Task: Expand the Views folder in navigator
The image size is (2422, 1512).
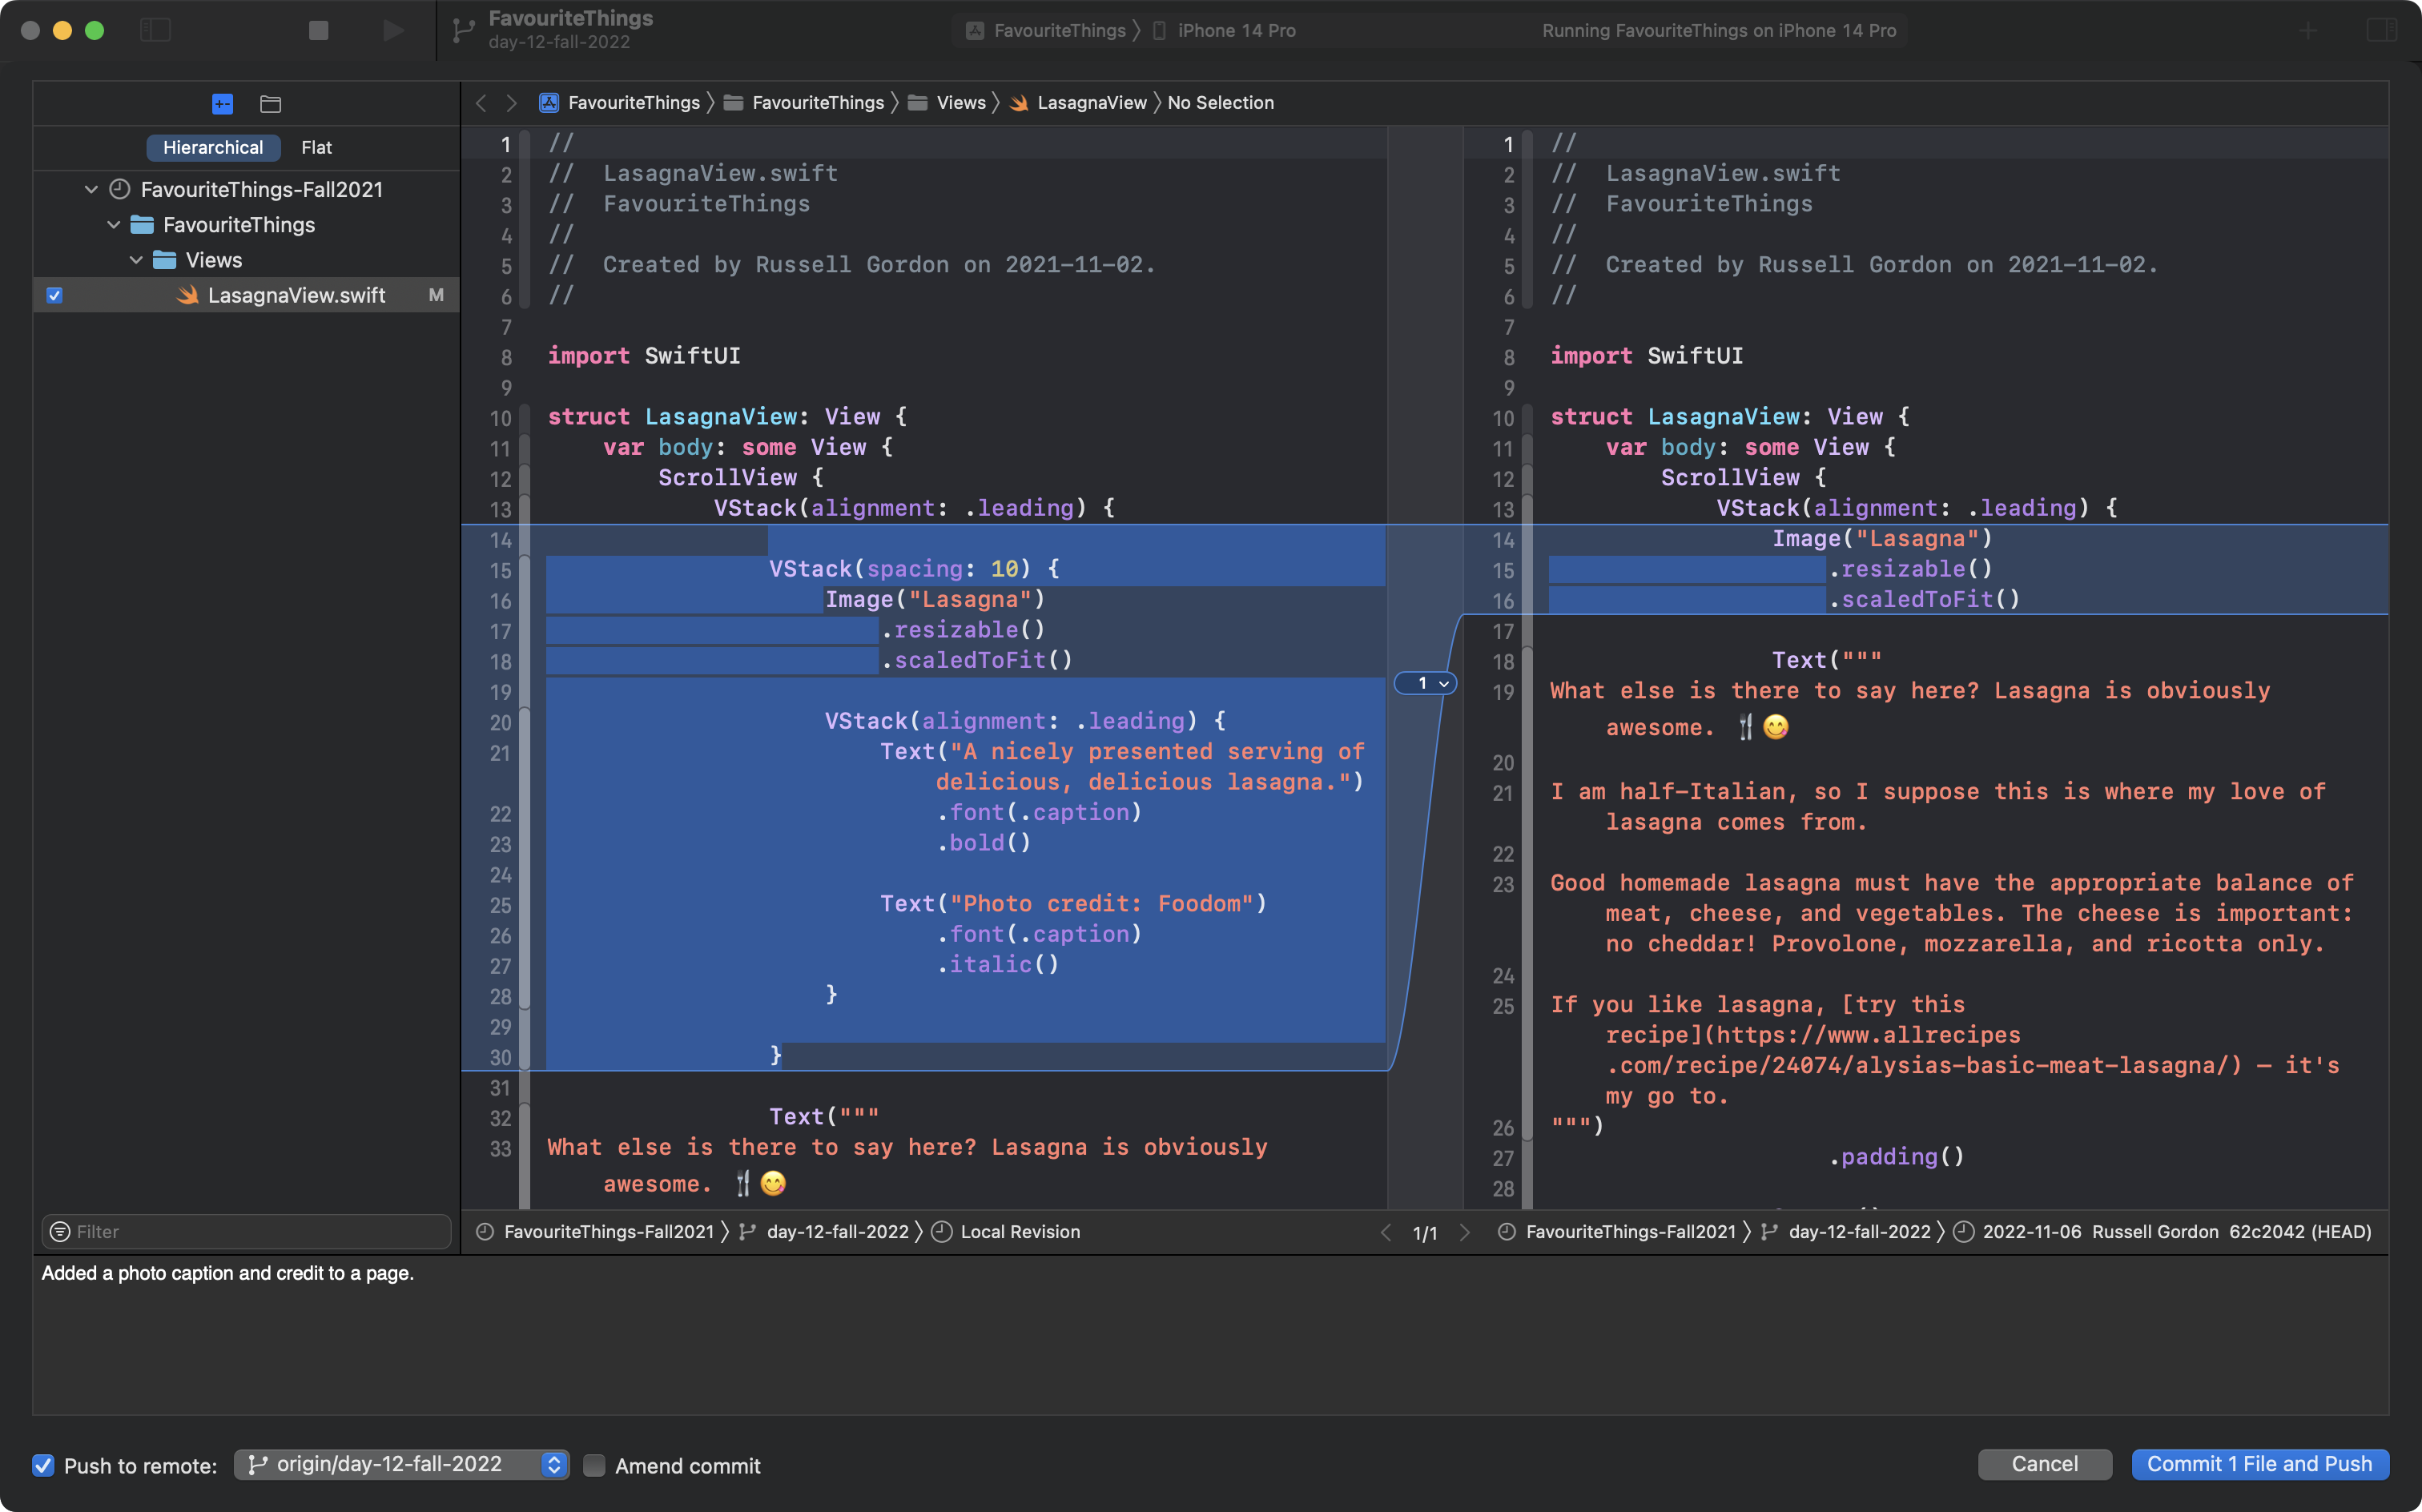Action: coord(138,259)
